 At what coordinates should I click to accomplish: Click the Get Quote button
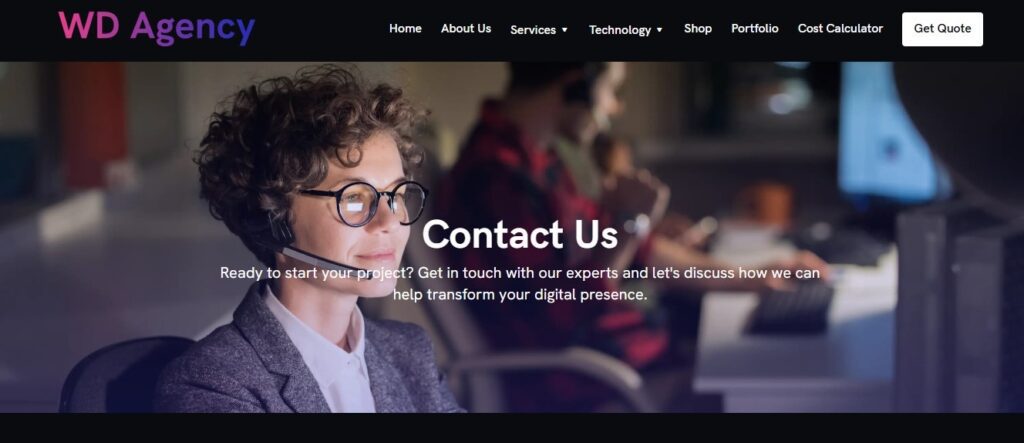click(x=942, y=29)
